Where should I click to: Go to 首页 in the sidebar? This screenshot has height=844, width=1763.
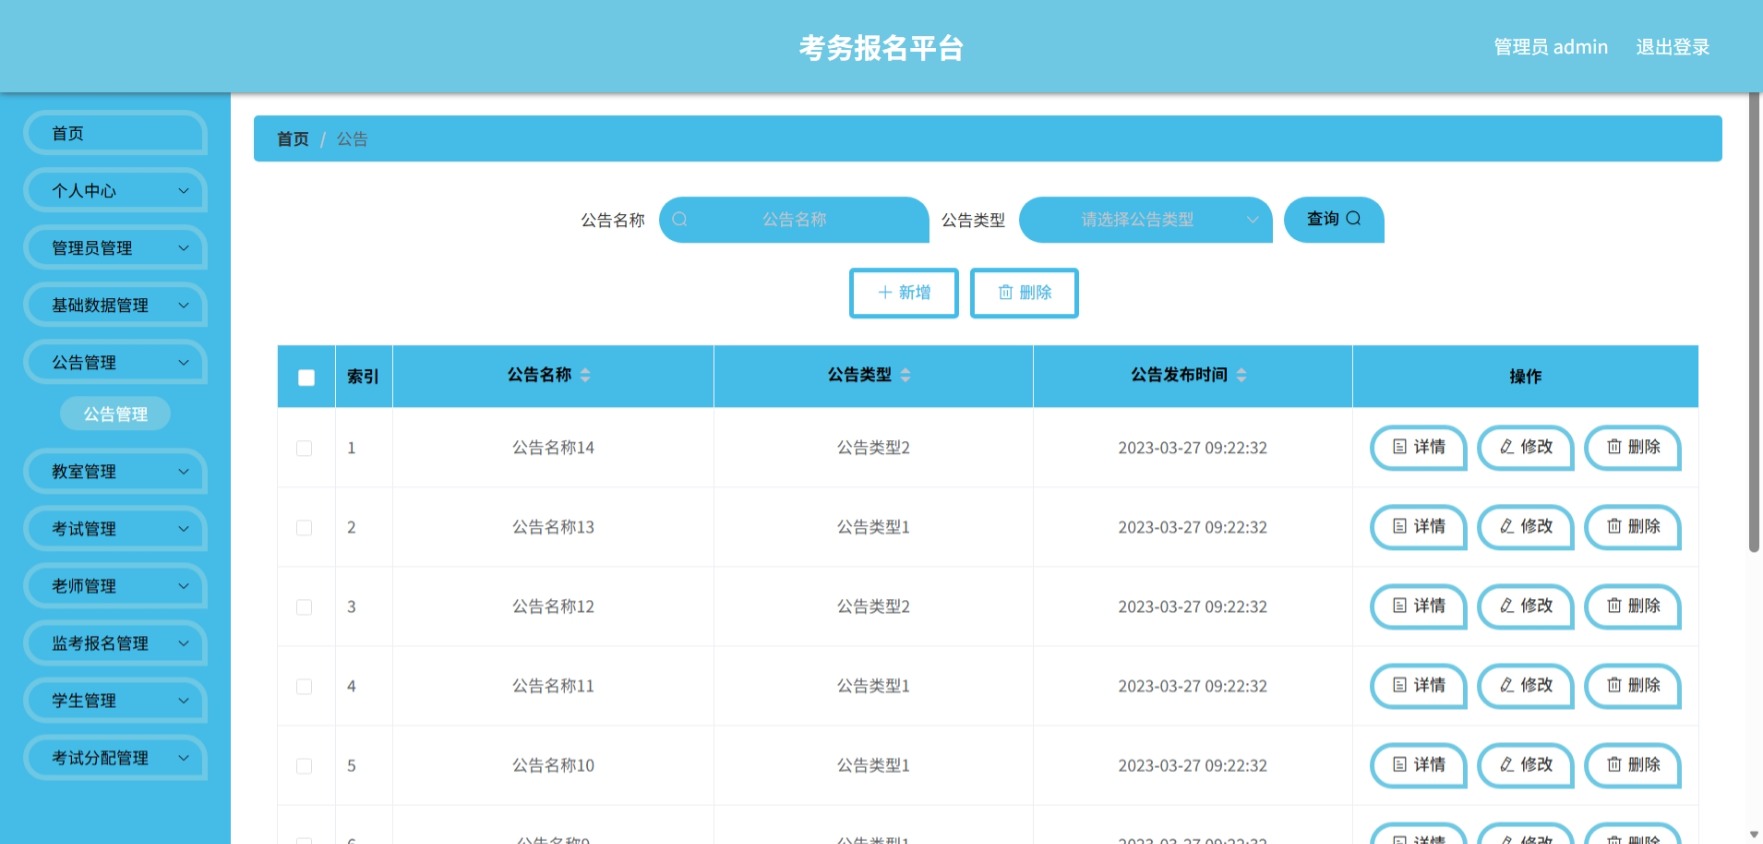click(x=115, y=133)
